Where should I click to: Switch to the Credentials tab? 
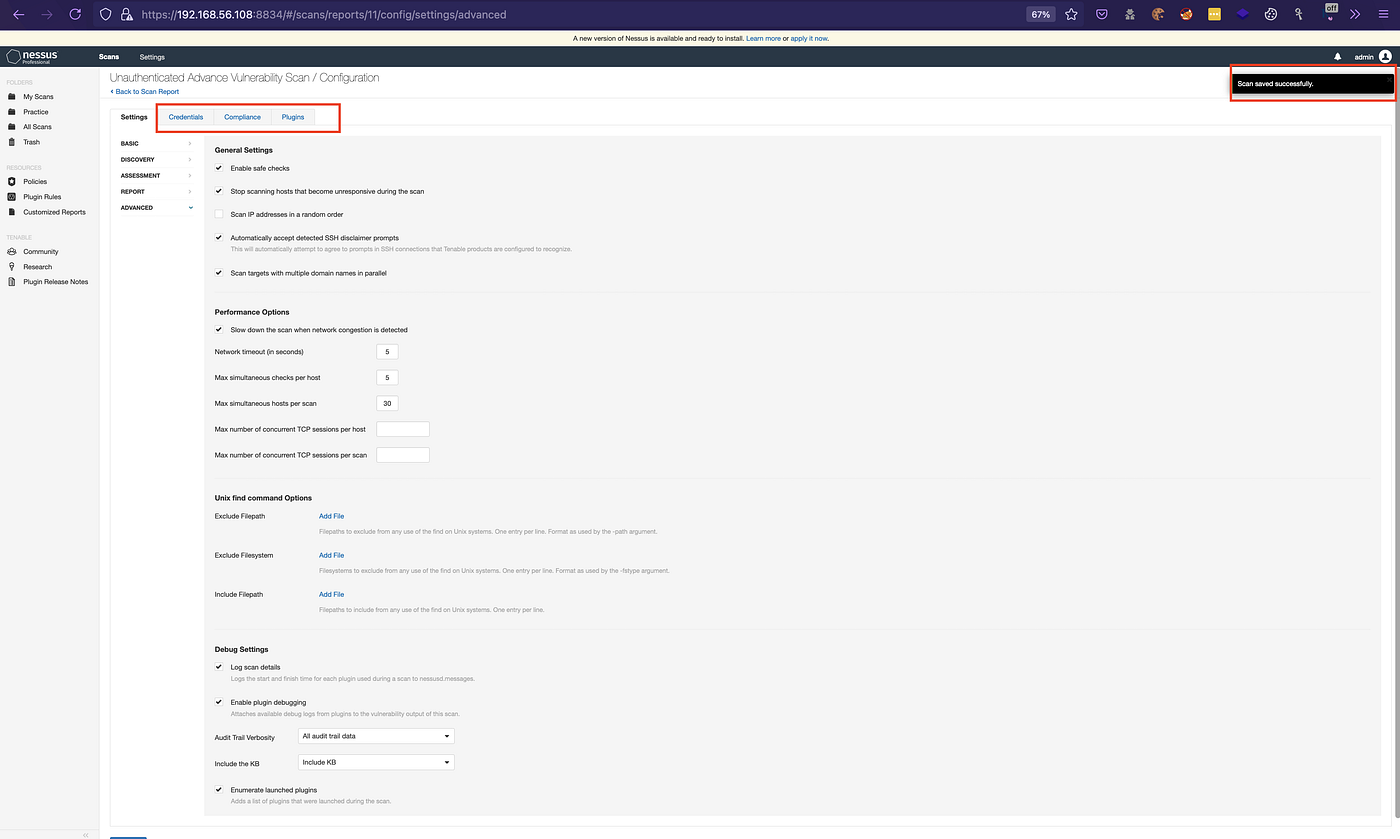[x=186, y=117]
